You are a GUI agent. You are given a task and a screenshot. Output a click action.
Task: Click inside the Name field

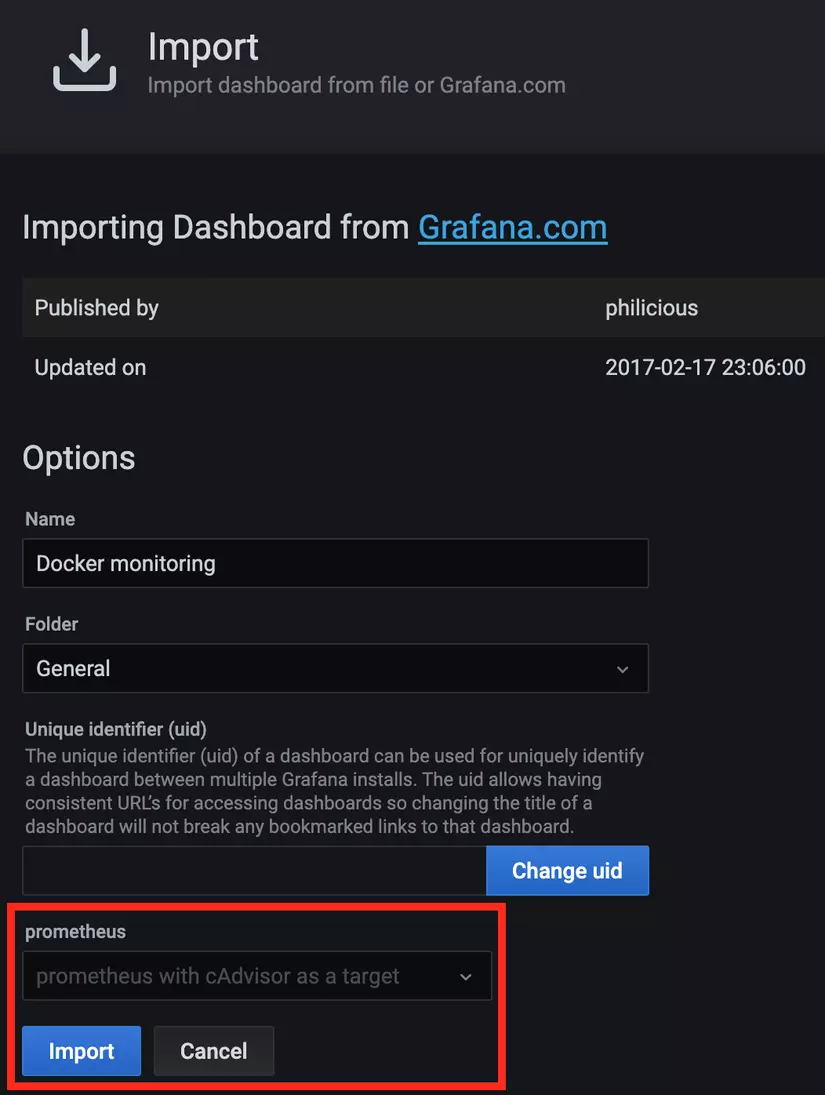click(335, 563)
